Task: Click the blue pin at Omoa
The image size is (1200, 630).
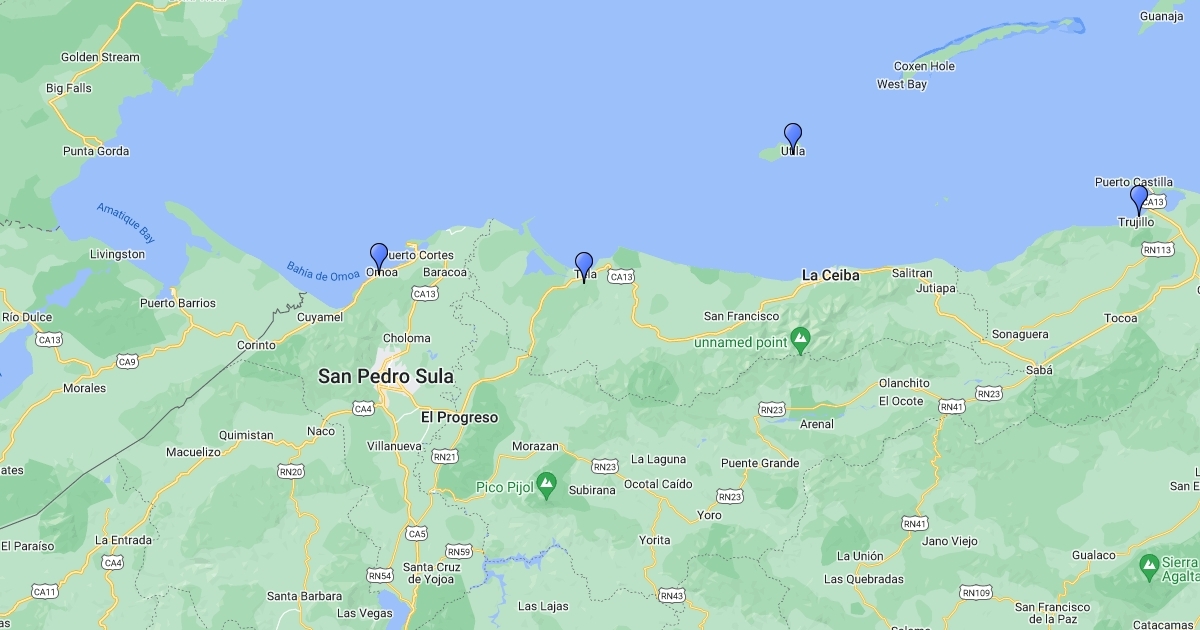Action: [x=379, y=256]
